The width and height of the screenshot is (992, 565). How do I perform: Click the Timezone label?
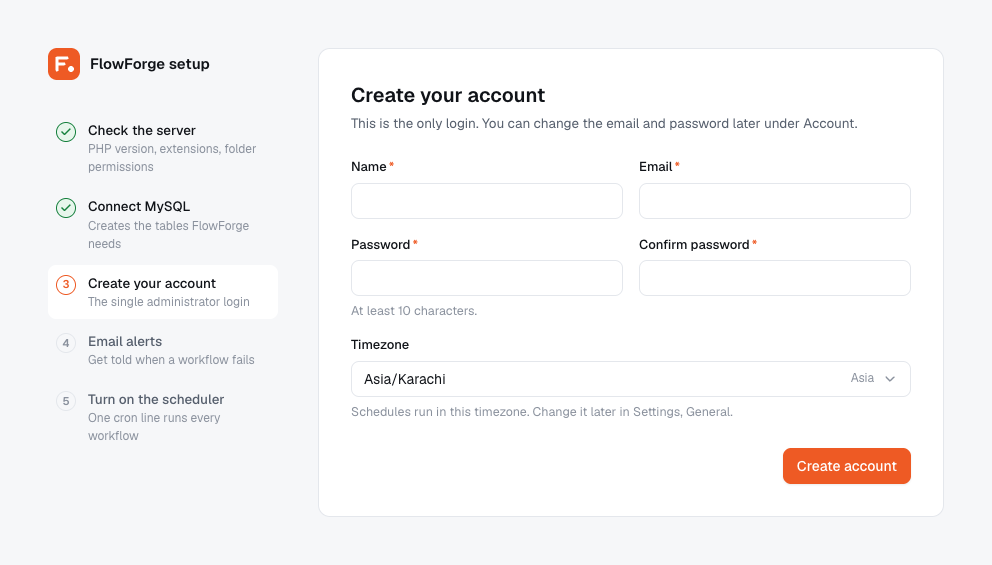pos(380,345)
